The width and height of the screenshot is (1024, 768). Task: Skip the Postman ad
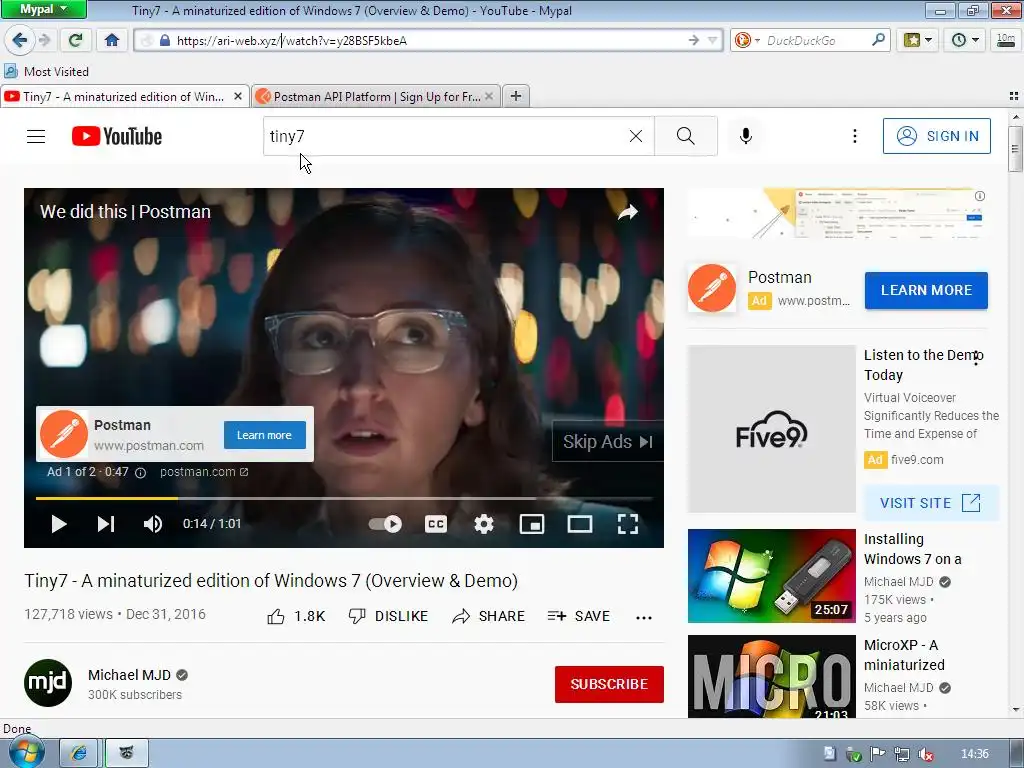(x=607, y=442)
